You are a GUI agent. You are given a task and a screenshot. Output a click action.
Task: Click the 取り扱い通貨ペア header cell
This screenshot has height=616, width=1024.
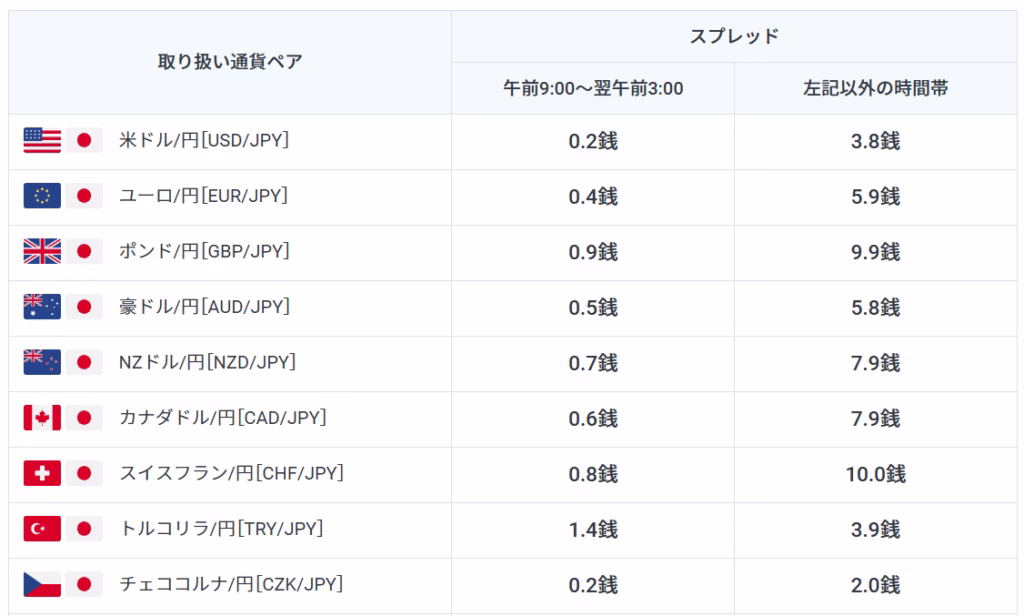230,62
